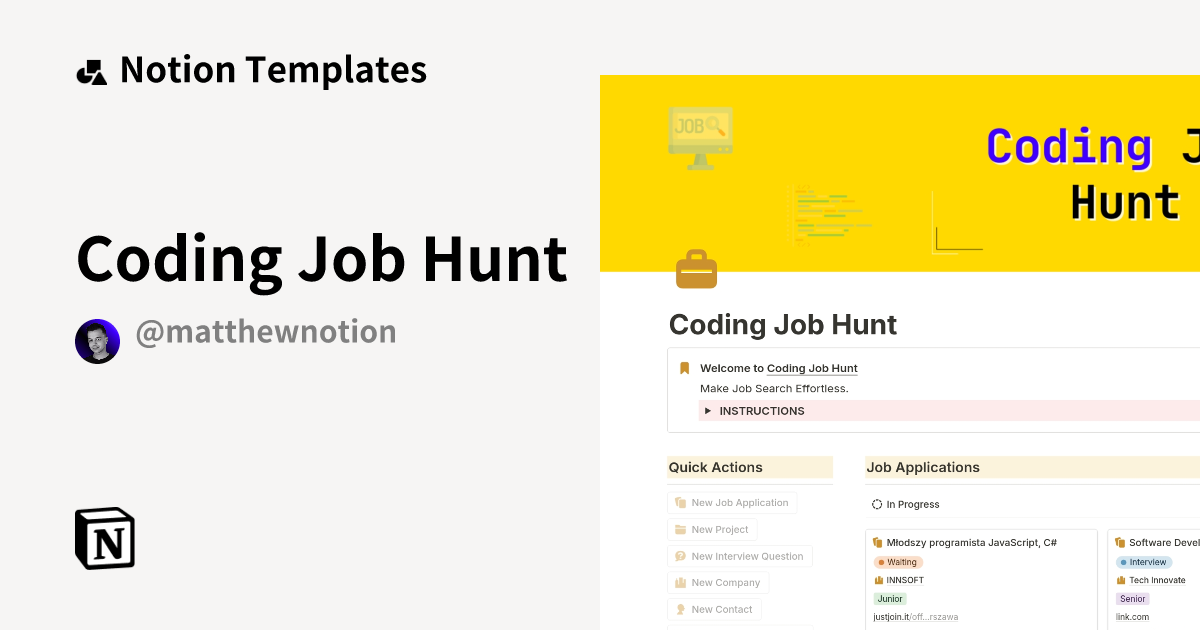Select the Waiting status tag
Image resolution: width=1200 pixels, height=630 pixels.
tap(897, 562)
